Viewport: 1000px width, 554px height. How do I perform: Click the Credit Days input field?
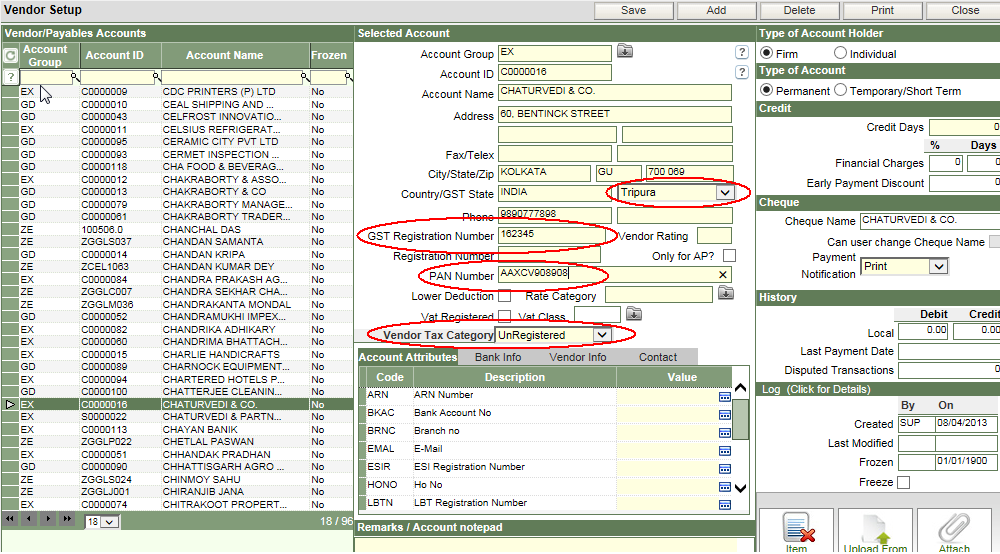pyautogui.click(x=964, y=127)
